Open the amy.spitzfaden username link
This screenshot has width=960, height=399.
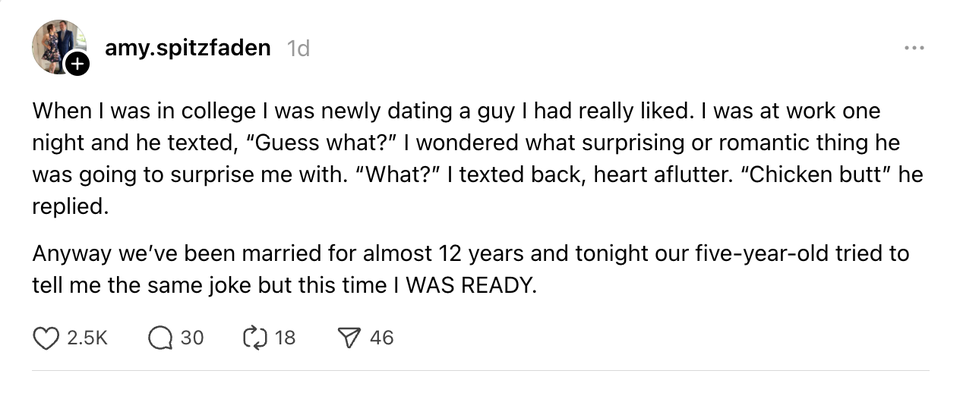[x=187, y=48]
